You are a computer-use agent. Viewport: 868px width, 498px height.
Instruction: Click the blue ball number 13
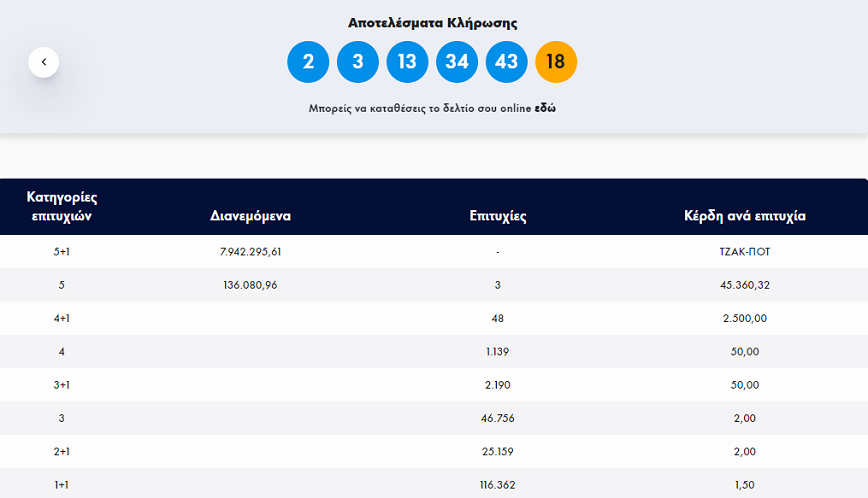407,62
